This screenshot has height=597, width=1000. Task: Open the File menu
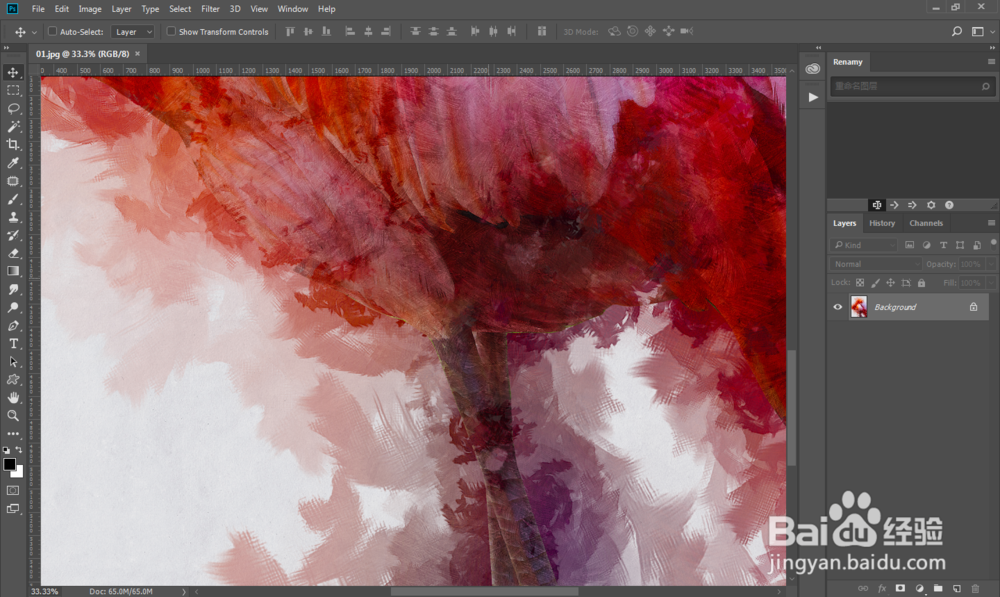[x=38, y=9]
